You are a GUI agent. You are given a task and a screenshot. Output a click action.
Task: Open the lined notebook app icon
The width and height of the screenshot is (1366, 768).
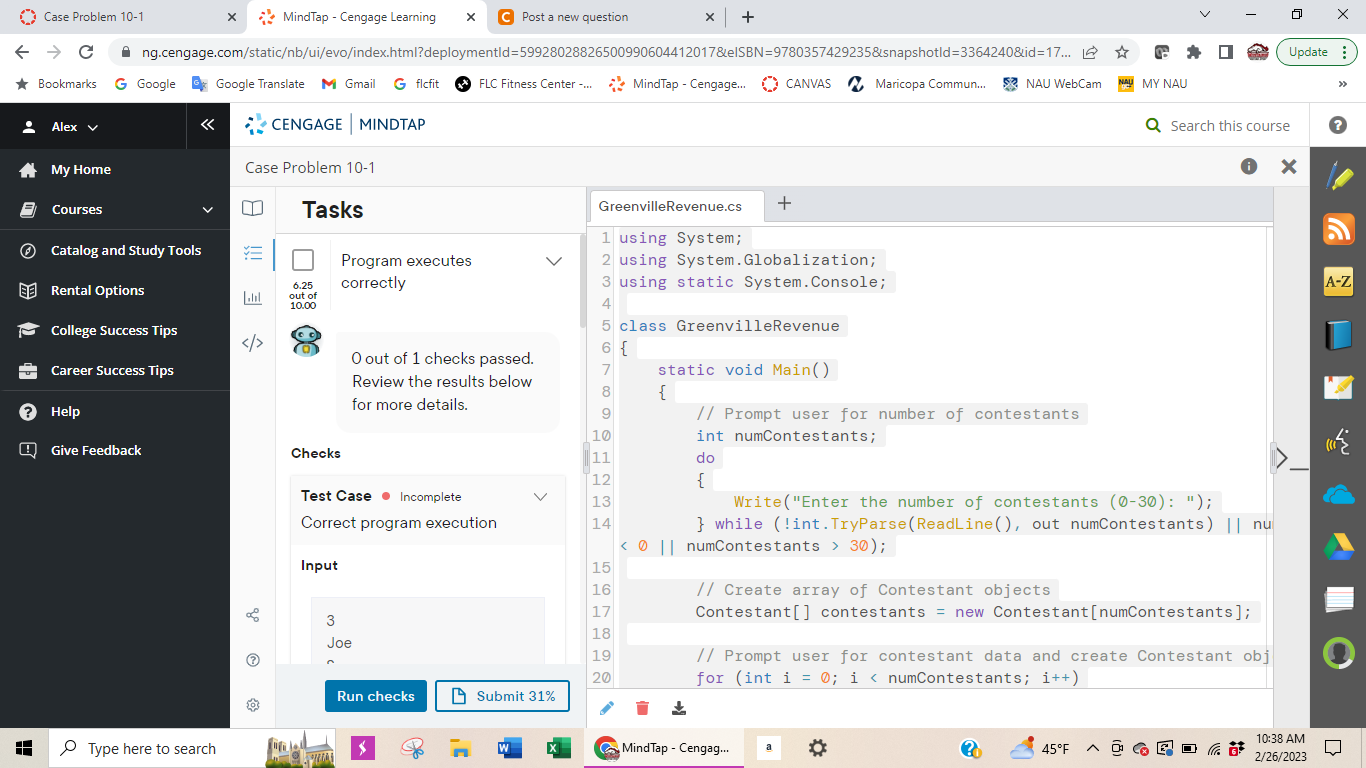pyautogui.click(x=1338, y=600)
